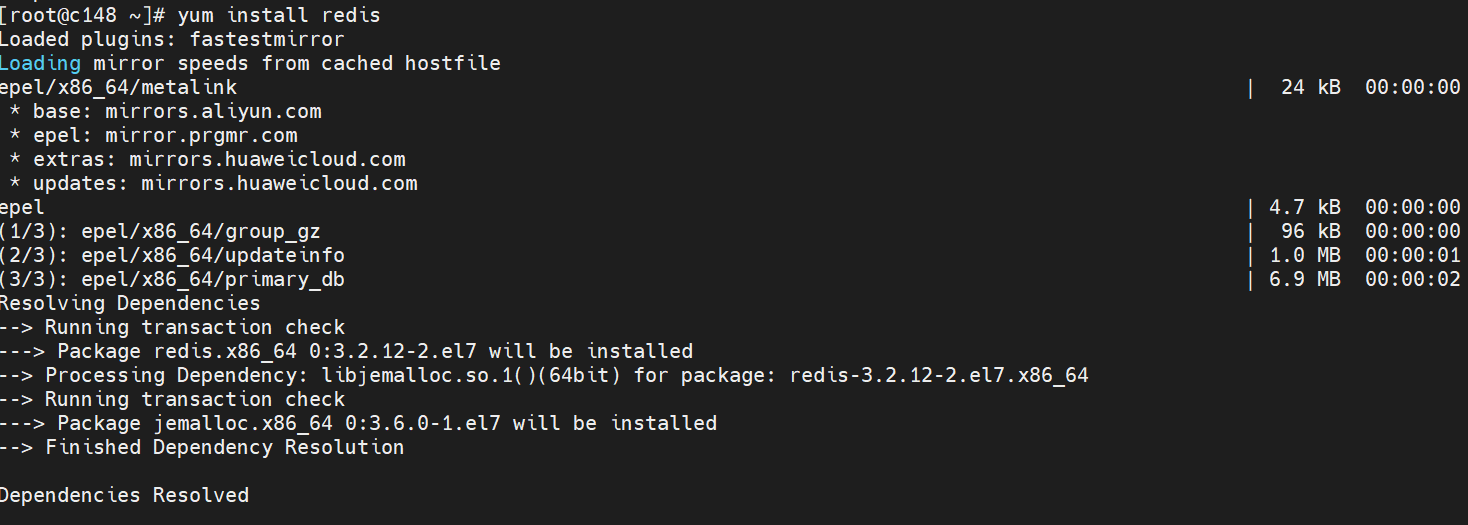1468x525 pixels.
Task: Click the 'Dependencies Resolved' line
Action: (124, 495)
